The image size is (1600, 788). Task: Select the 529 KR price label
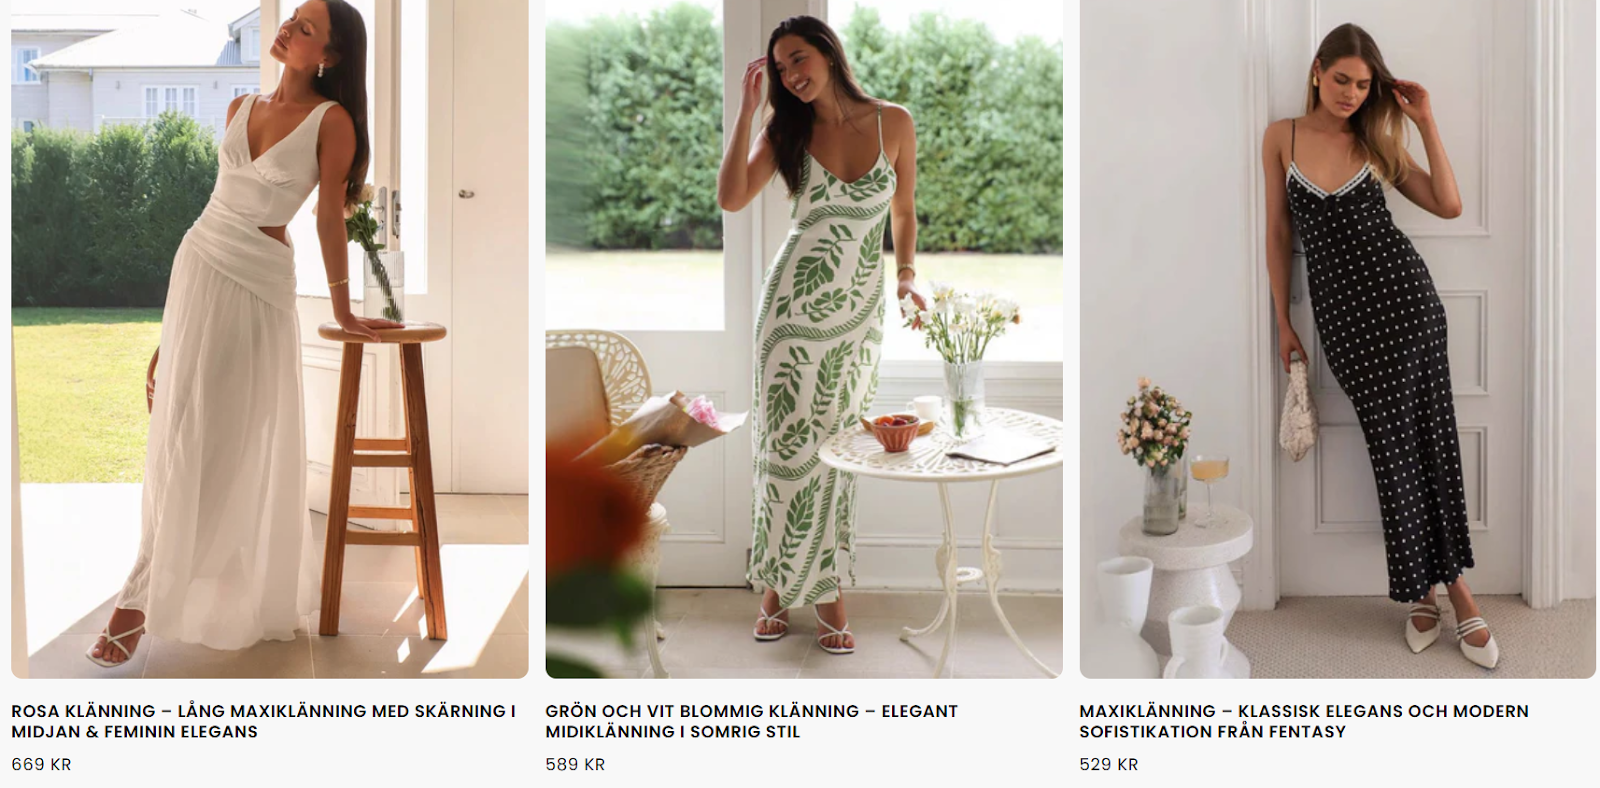(1109, 764)
